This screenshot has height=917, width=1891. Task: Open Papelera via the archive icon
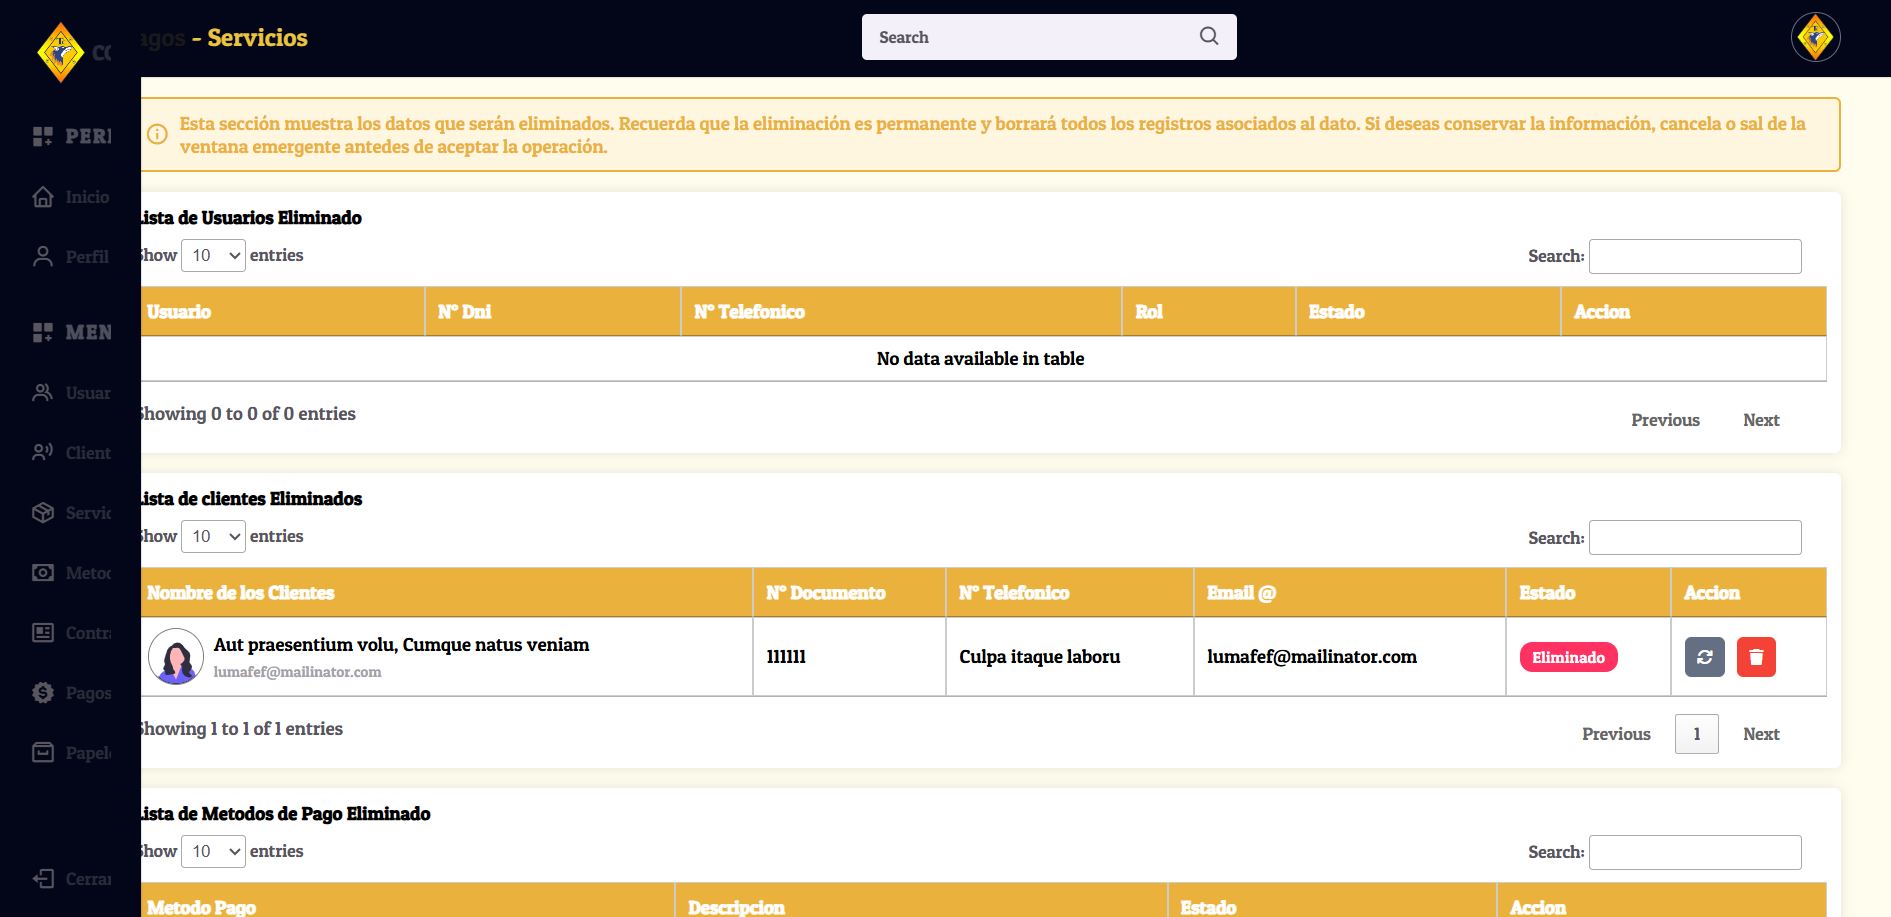point(43,753)
